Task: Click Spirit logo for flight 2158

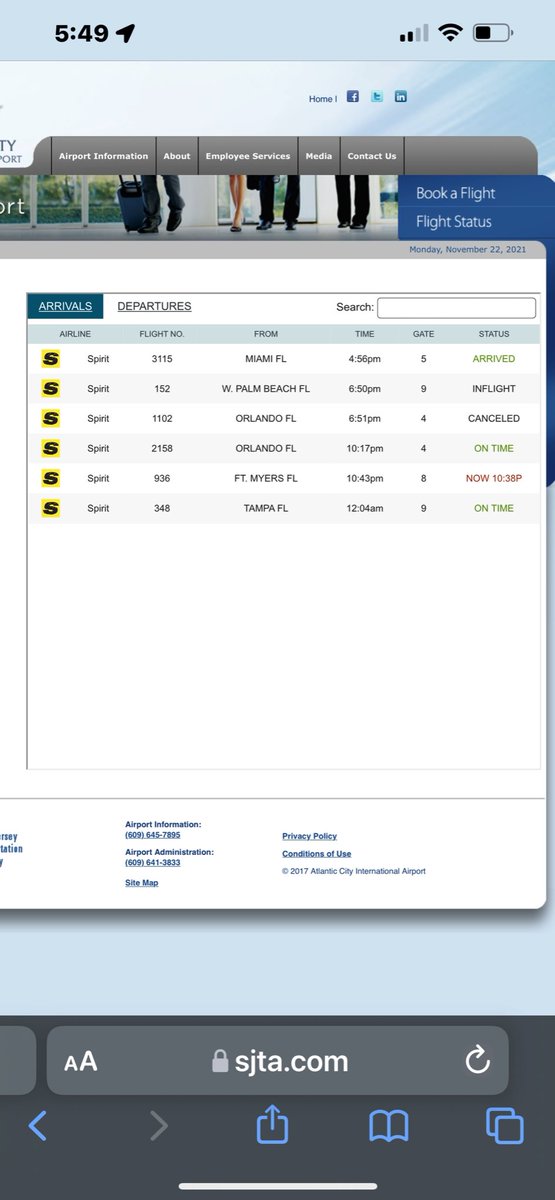Action: pyautogui.click(x=50, y=449)
